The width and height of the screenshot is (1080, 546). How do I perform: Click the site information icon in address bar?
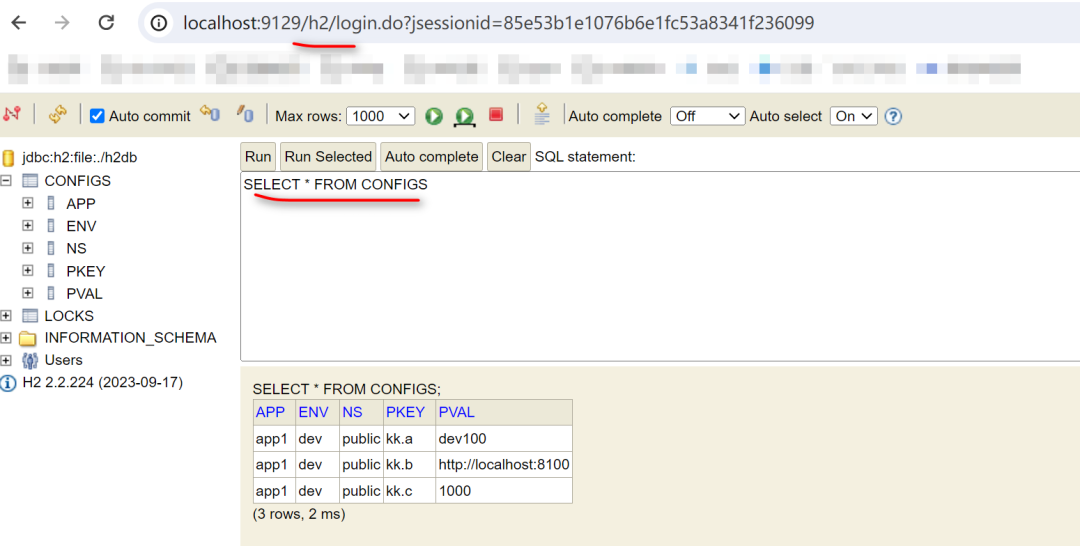(x=158, y=23)
